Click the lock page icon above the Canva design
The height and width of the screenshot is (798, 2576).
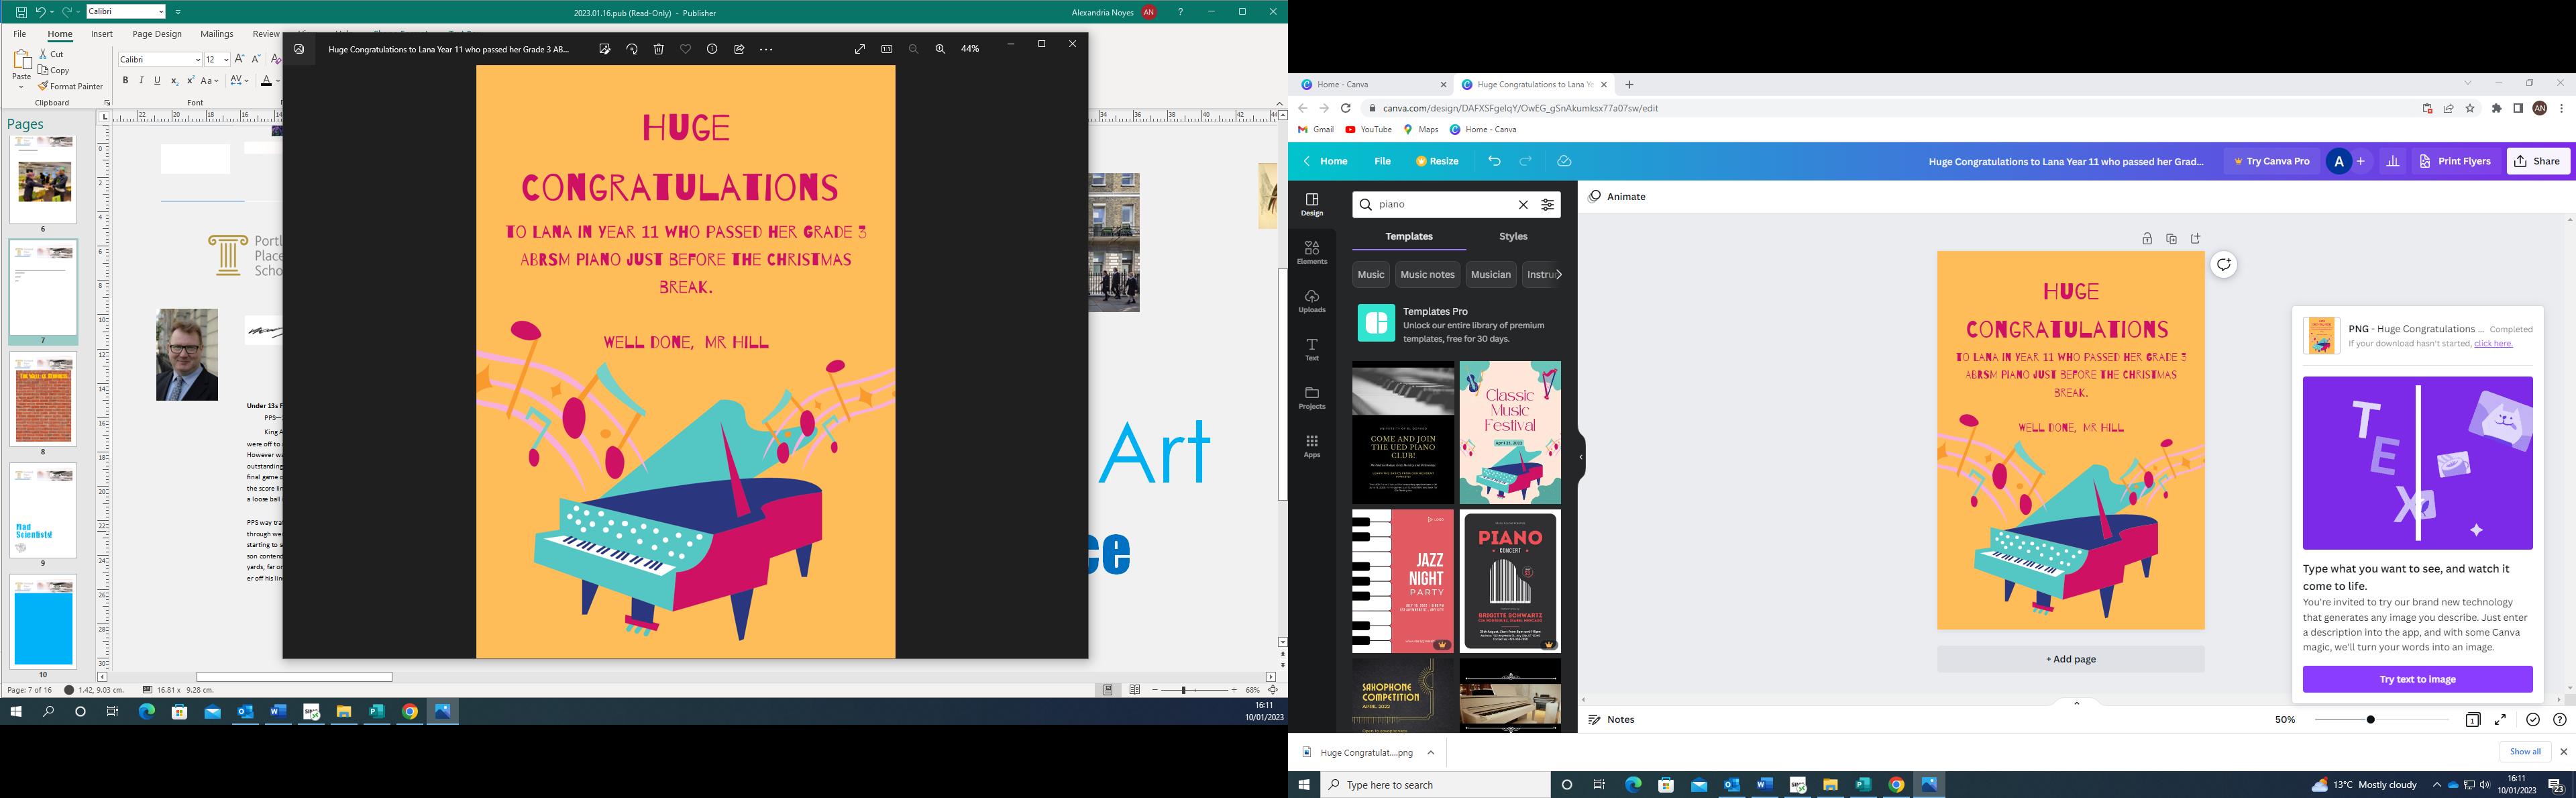pos(2147,239)
